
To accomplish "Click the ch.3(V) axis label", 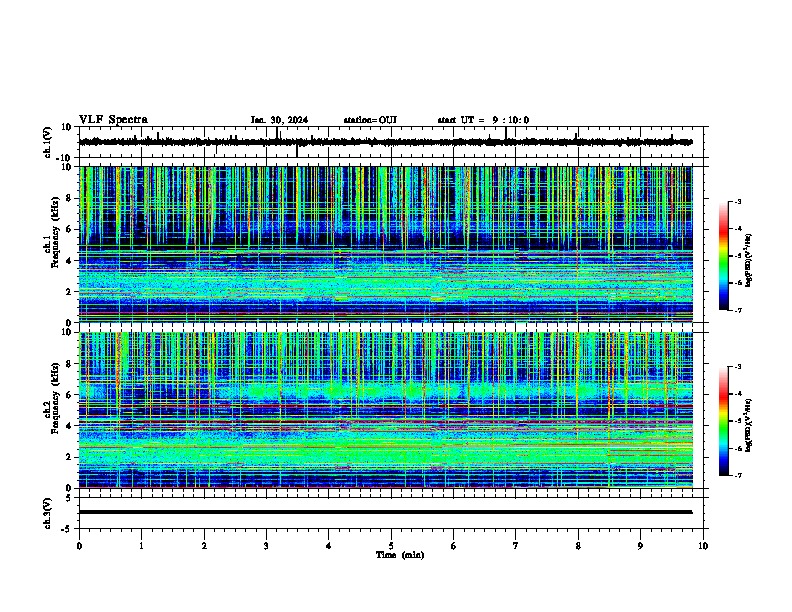I will pyautogui.click(x=47, y=513).
